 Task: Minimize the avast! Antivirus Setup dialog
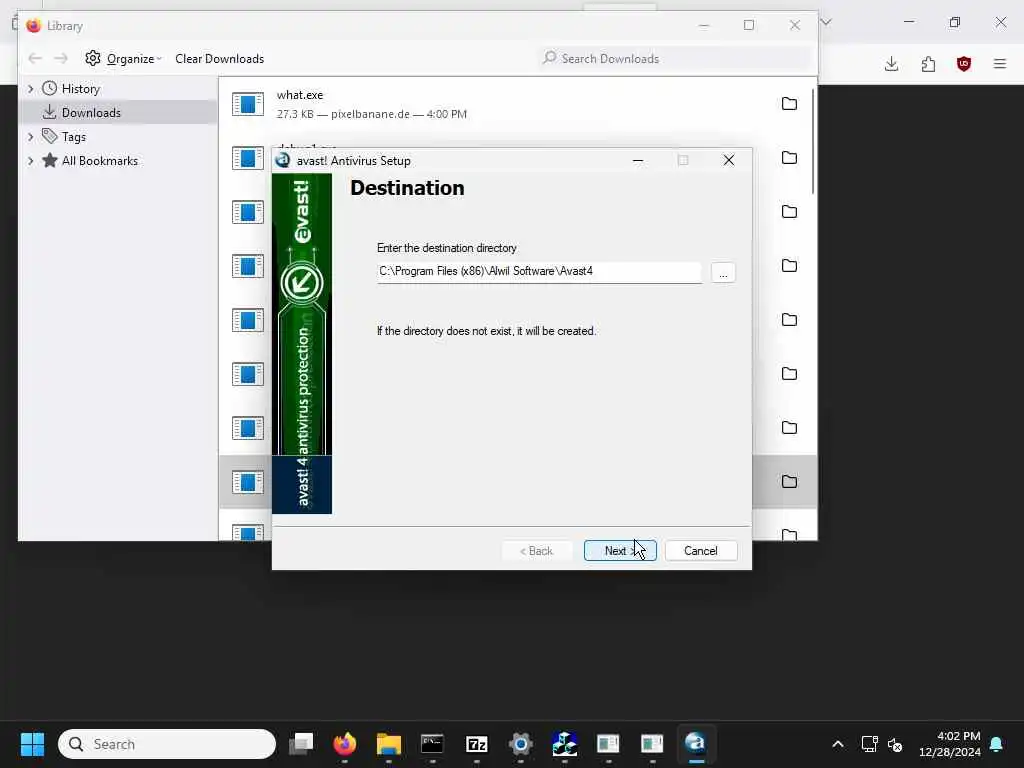click(x=638, y=160)
